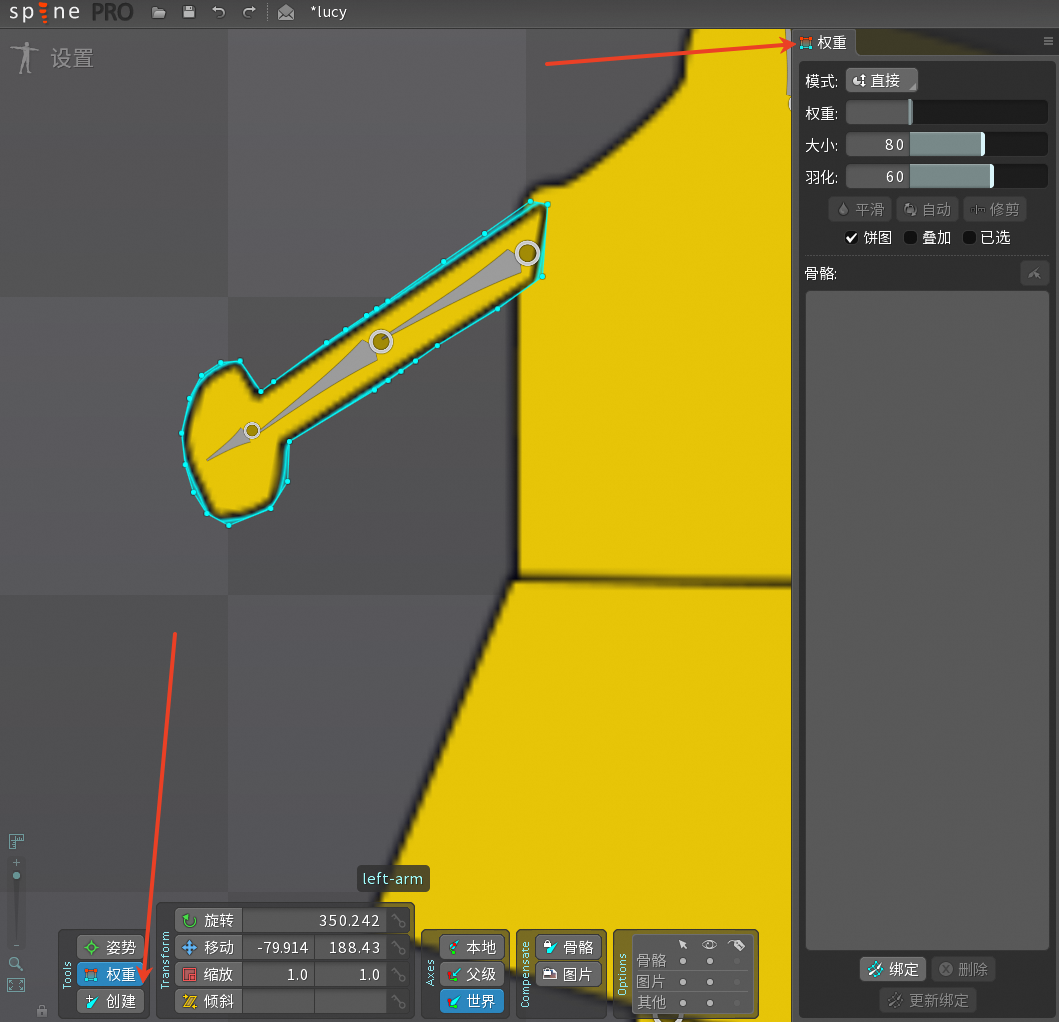Click the rotation value field 350.242
Screen dimensions: 1059x1022
tap(316, 920)
